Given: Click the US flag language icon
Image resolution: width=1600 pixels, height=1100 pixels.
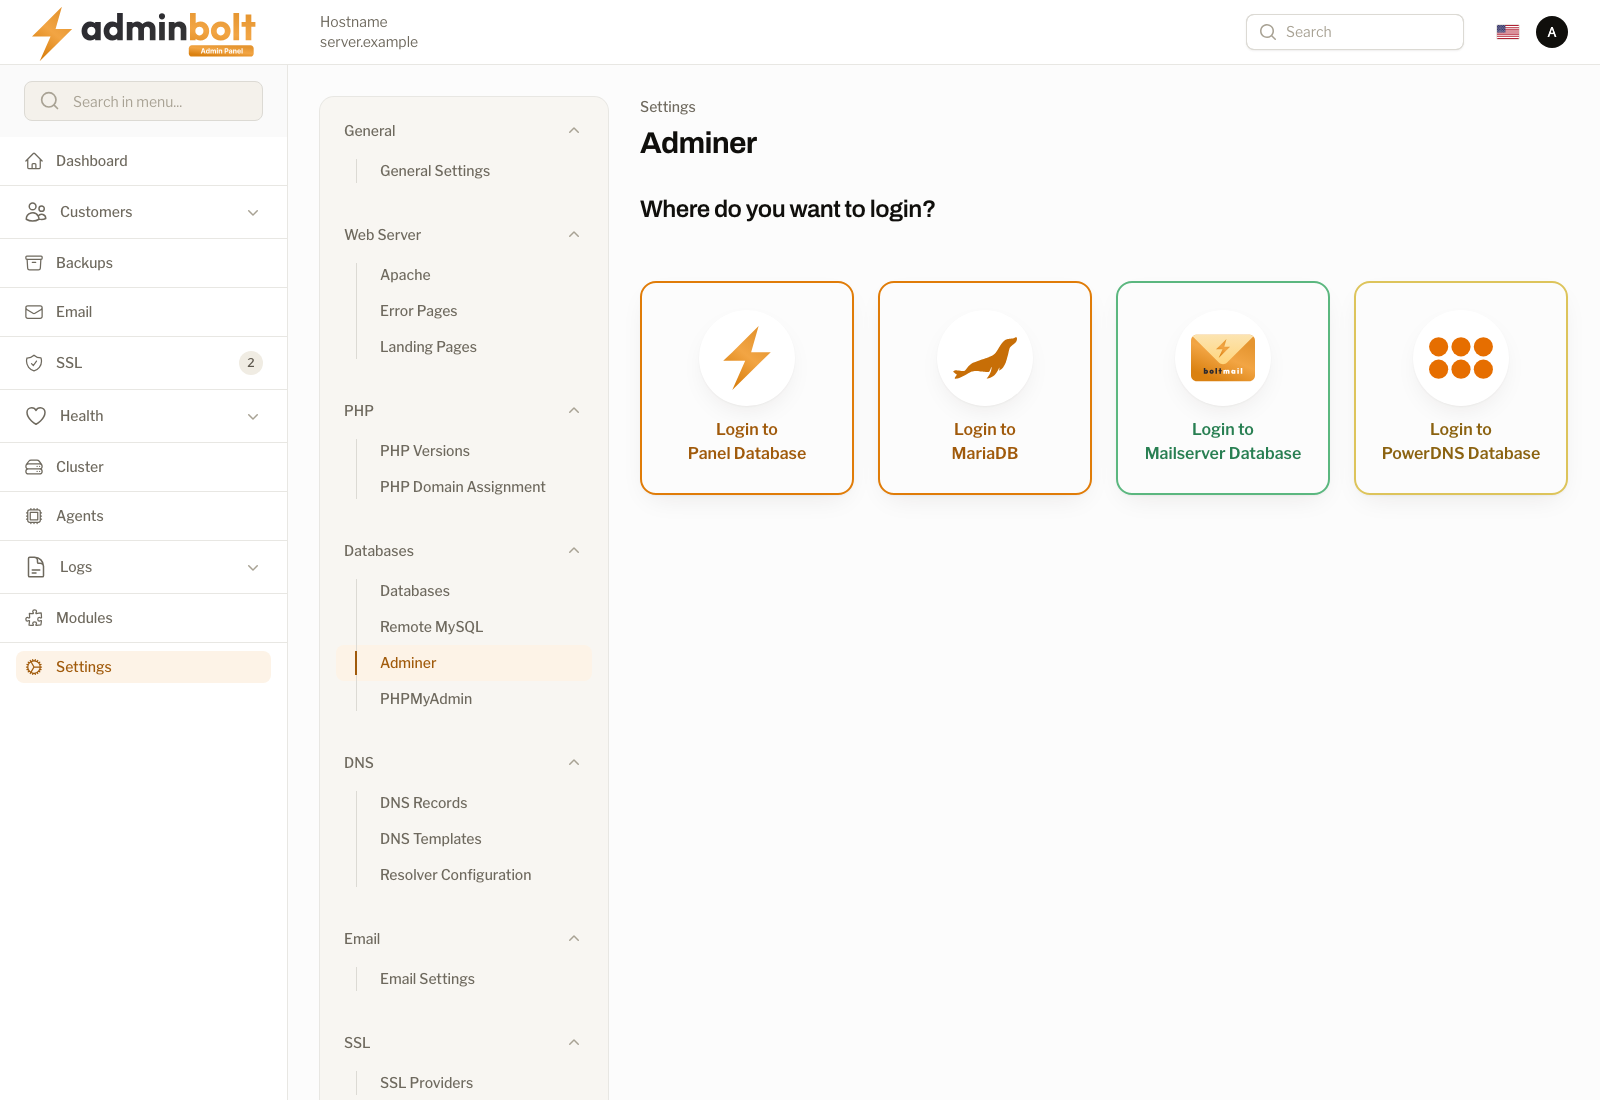Looking at the screenshot, I should tap(1508, 32).
